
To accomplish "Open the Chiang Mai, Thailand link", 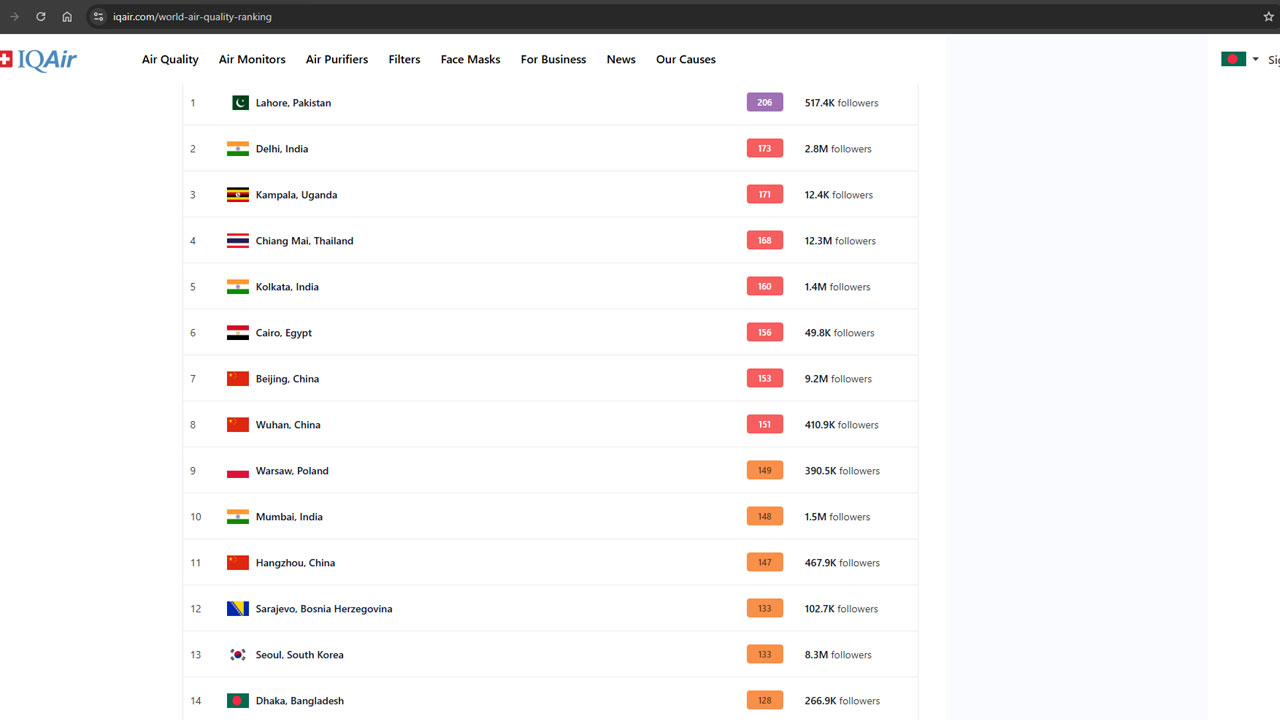I will [304, 241].
